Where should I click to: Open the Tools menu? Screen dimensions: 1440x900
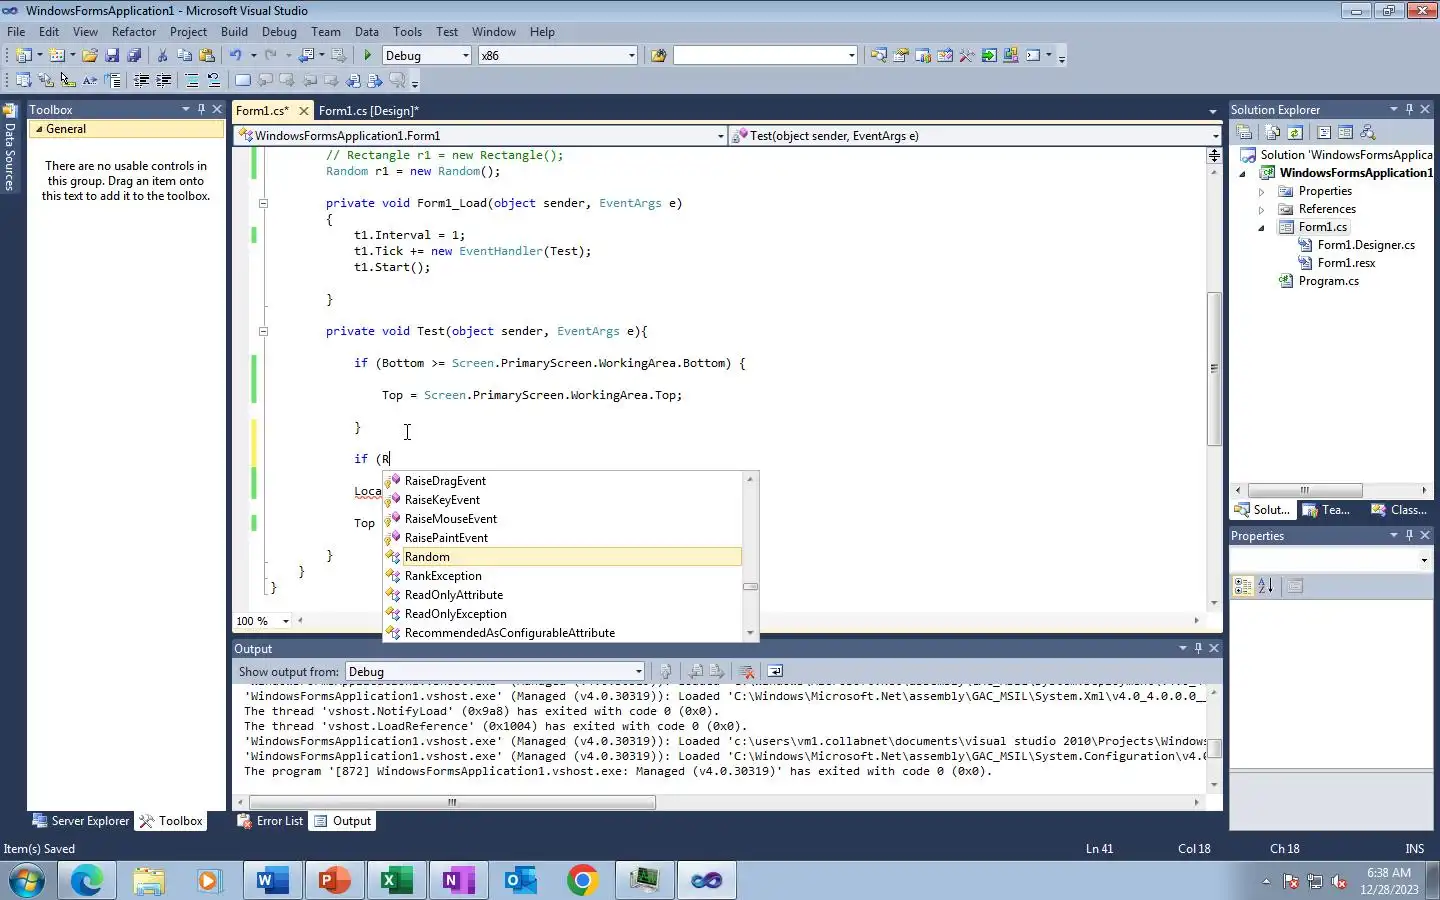click(407, 32)
